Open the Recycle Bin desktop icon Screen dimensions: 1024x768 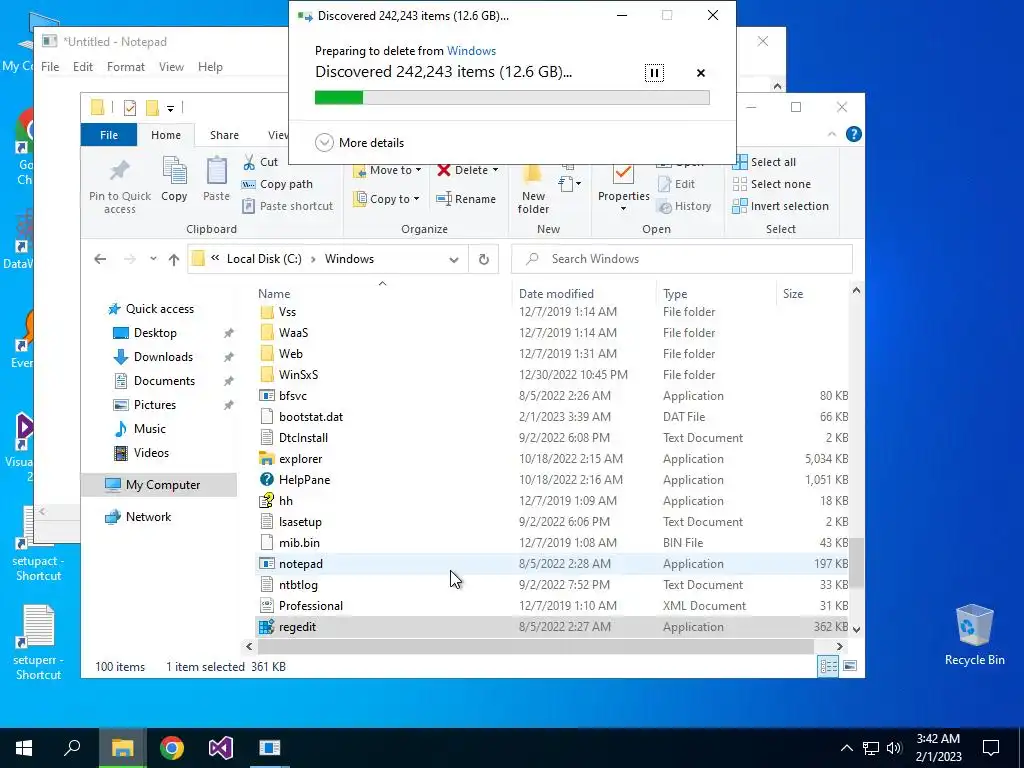tap(974, 635)
